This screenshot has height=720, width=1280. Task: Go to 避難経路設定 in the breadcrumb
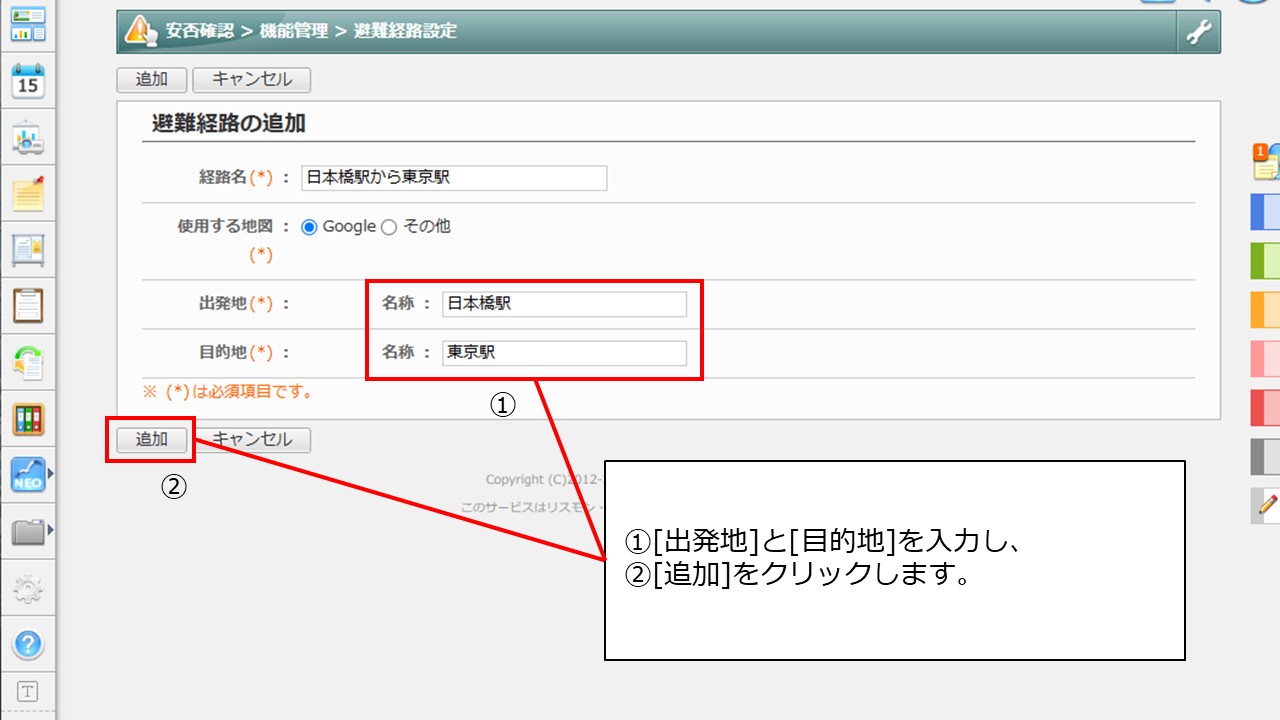(404, 31)
